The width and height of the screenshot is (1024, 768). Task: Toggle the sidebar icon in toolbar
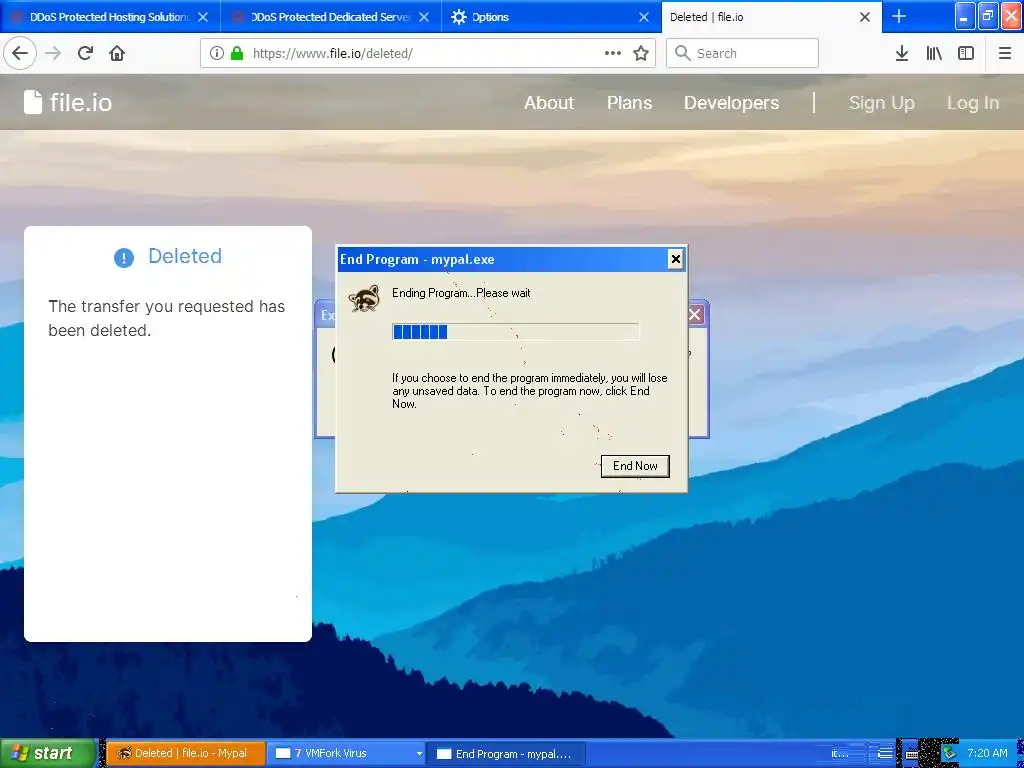[x=966, y=54]
